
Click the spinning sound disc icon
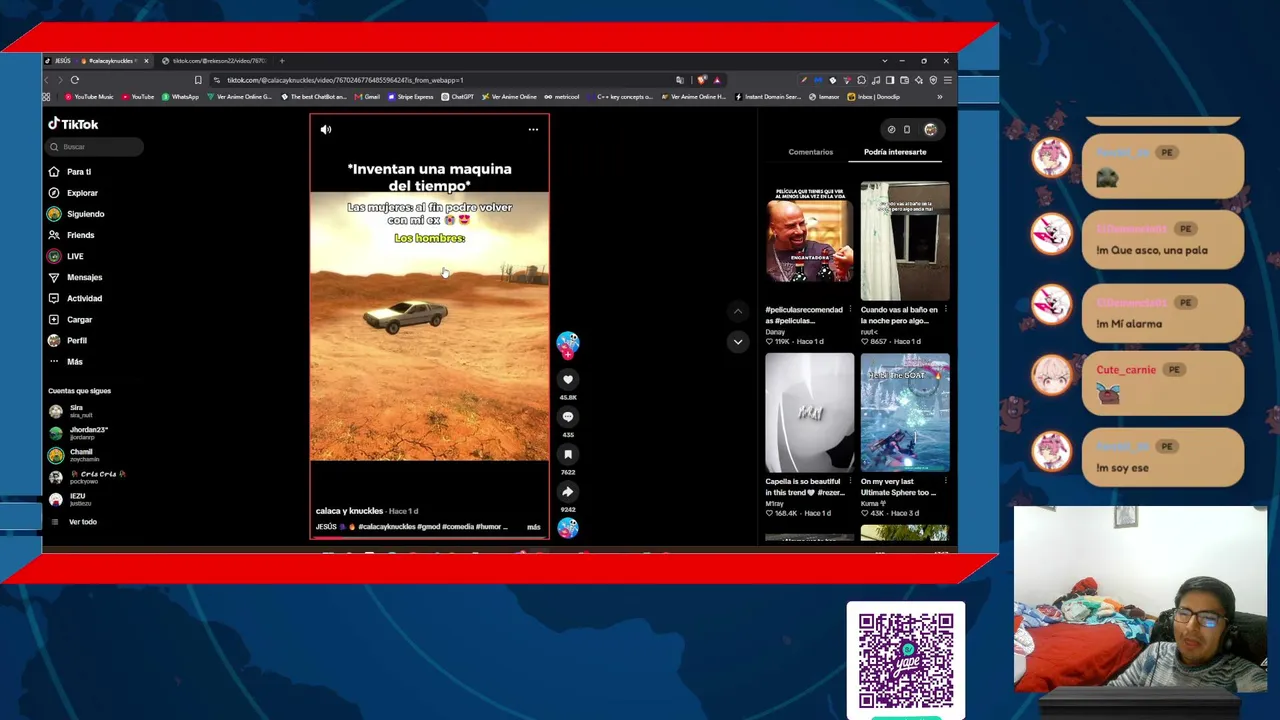click(568, 528)
